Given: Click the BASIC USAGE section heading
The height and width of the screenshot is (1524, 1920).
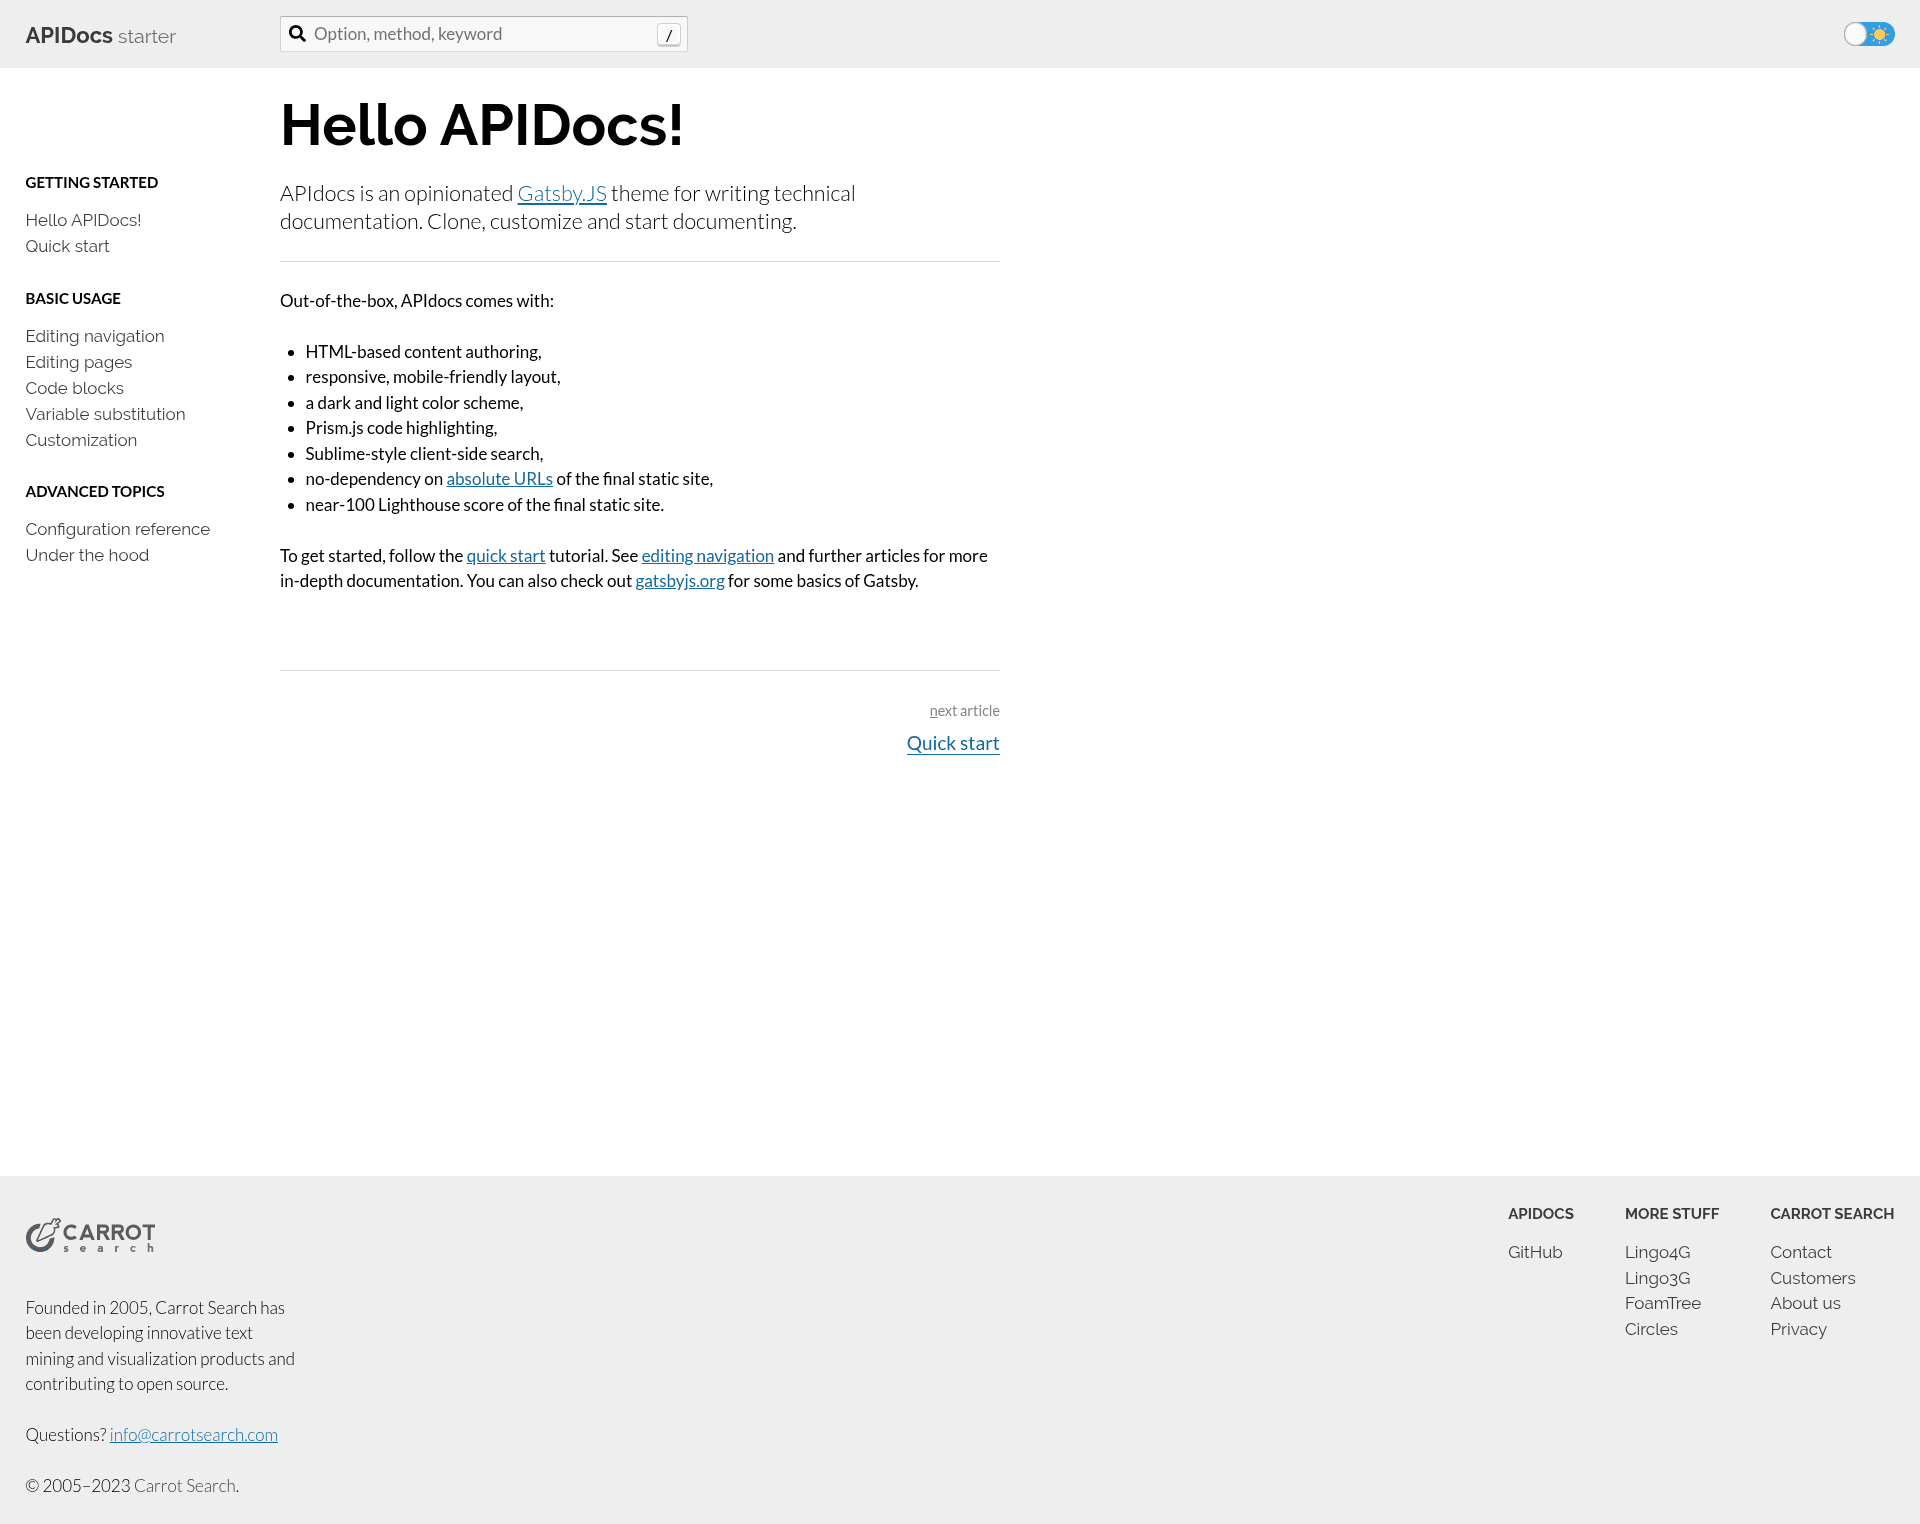Looking at the screenshot, I should click(73, 299).
